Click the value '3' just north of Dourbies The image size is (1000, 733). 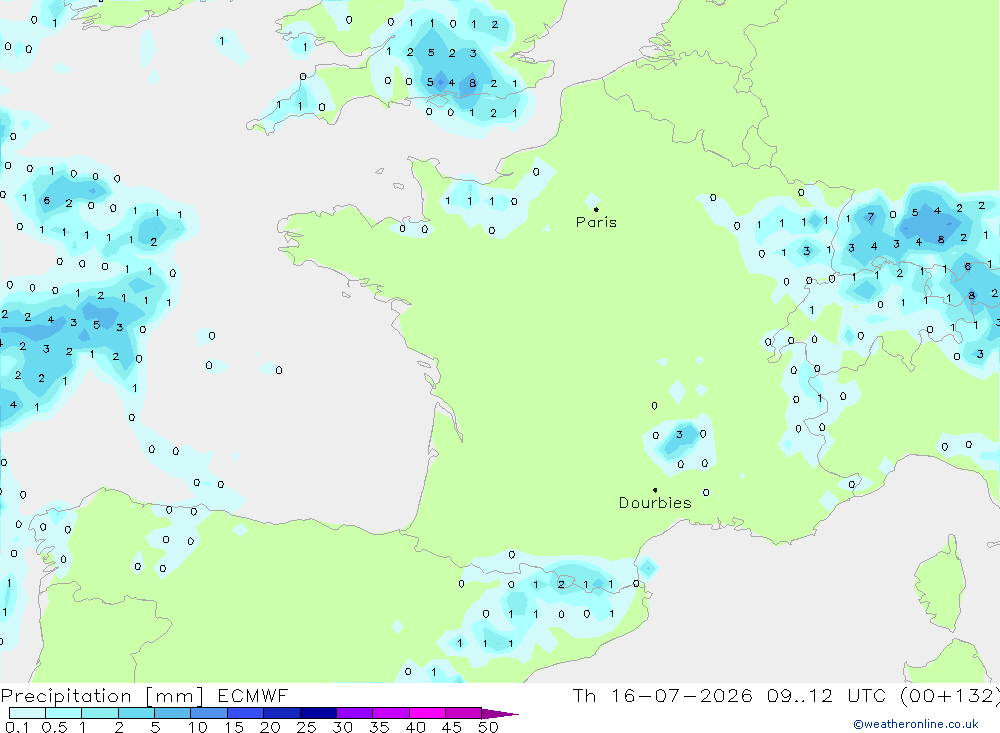(679, 434)
